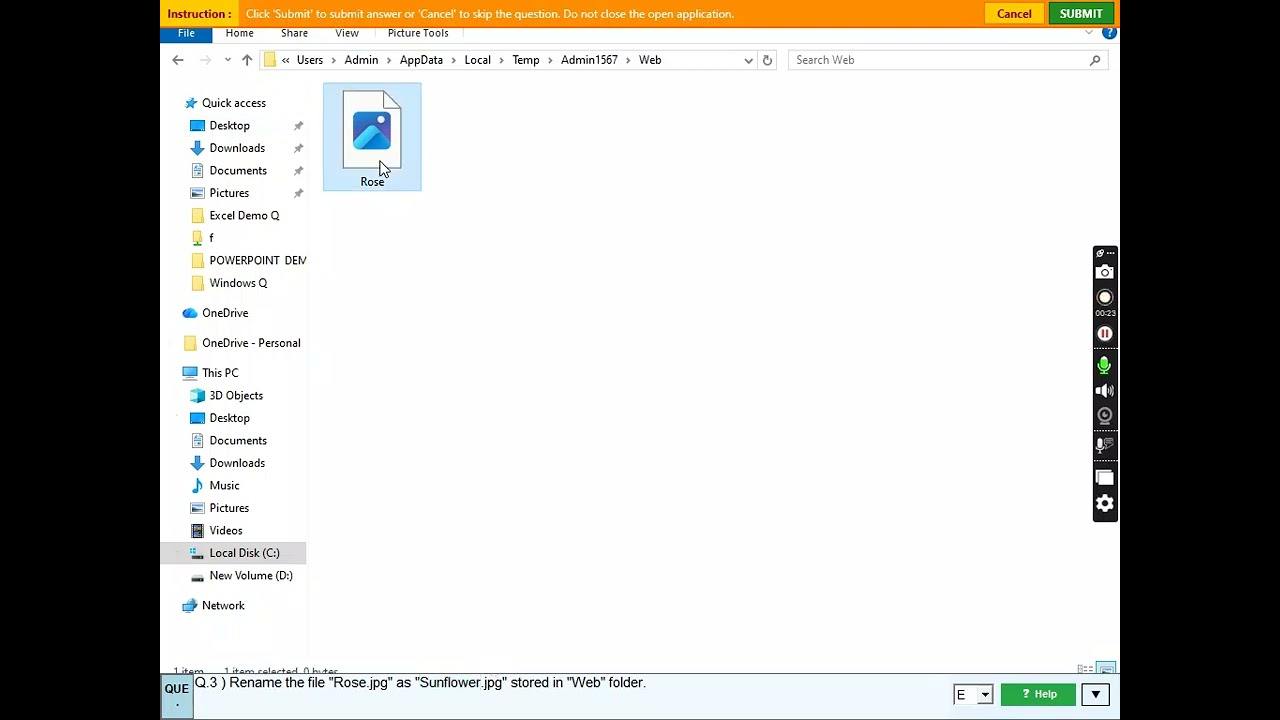Switch to details view button
The height and width of the screenshot is (720, 1280).
tap(1085, 669)
